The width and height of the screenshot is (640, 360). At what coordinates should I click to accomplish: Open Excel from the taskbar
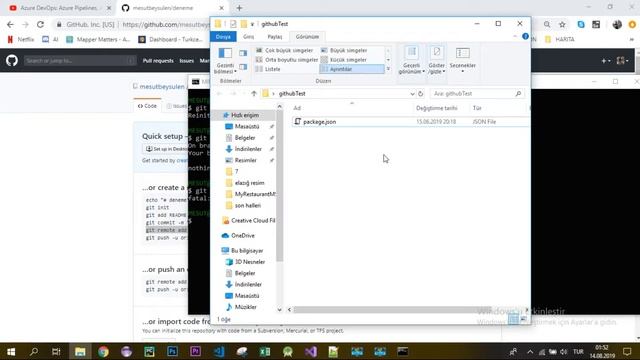coord(264,351)
